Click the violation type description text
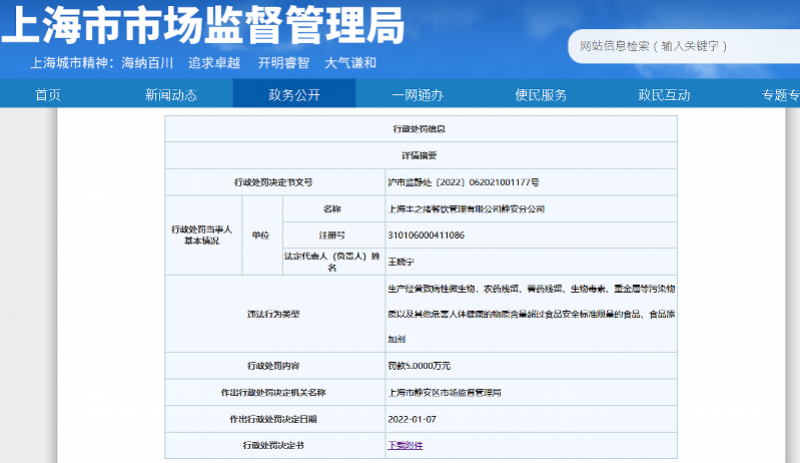The height and width of the screenshot is (463, 800). (531, 314)
